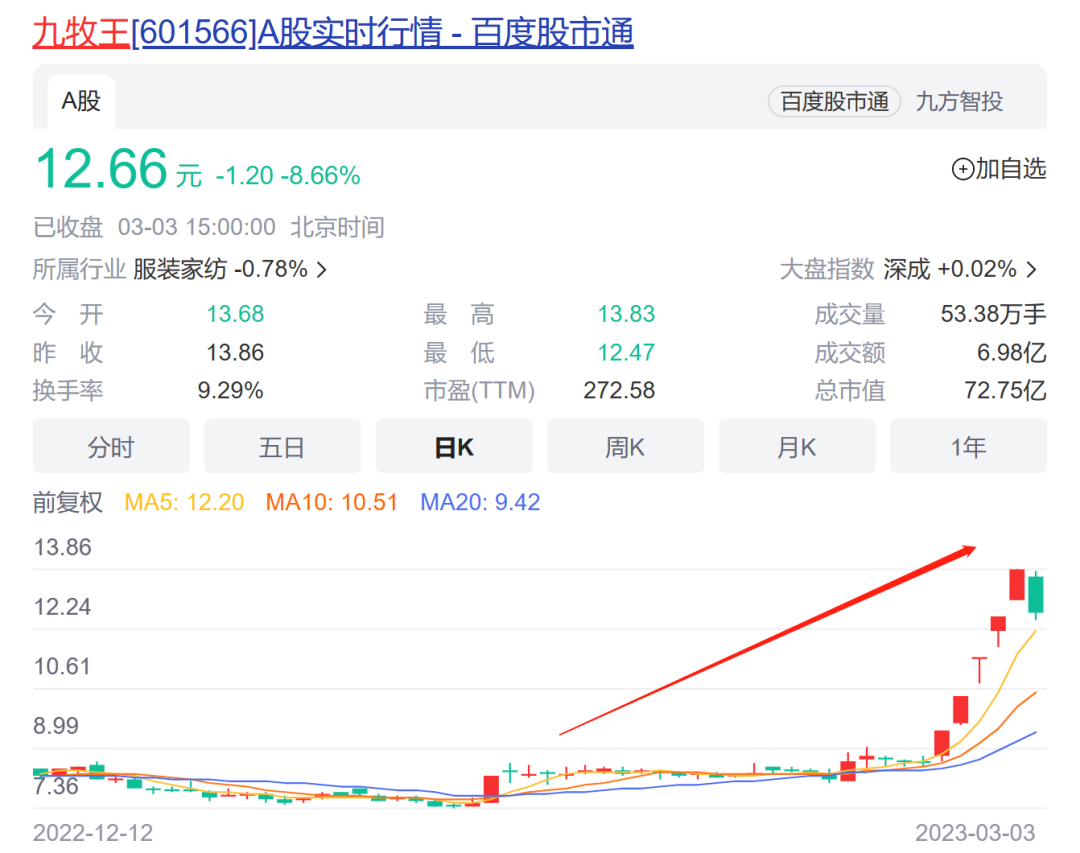This screenshot has height=853, width=1080.
Task: Show the 五日 five-day chart
Action: 282,446
